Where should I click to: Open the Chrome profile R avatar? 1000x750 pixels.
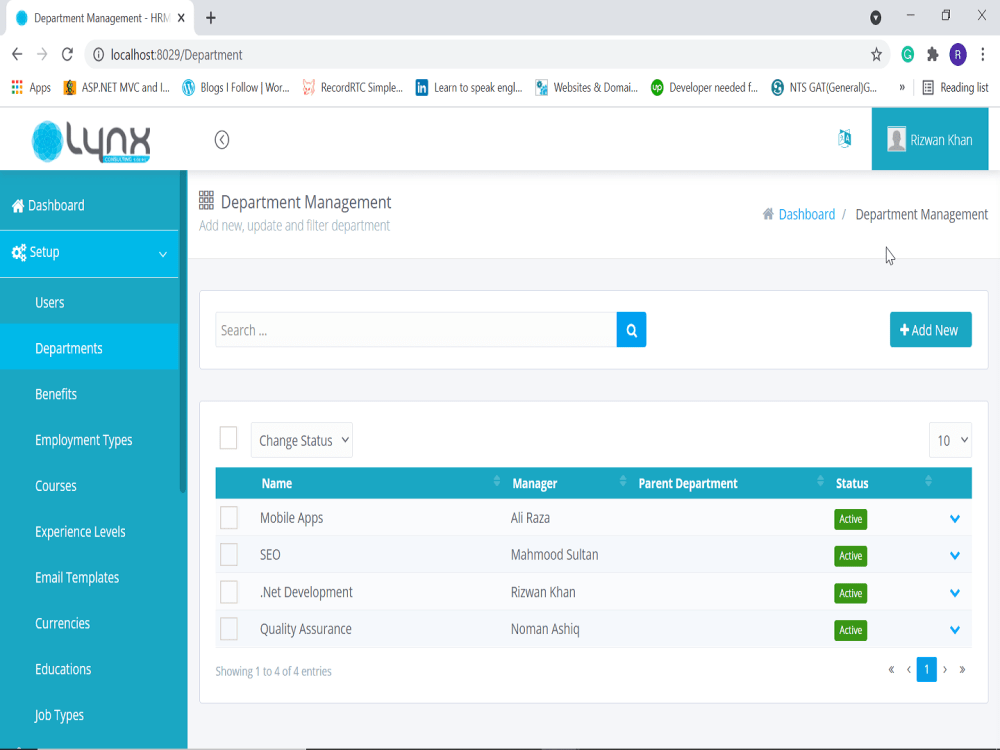(958, 55)
